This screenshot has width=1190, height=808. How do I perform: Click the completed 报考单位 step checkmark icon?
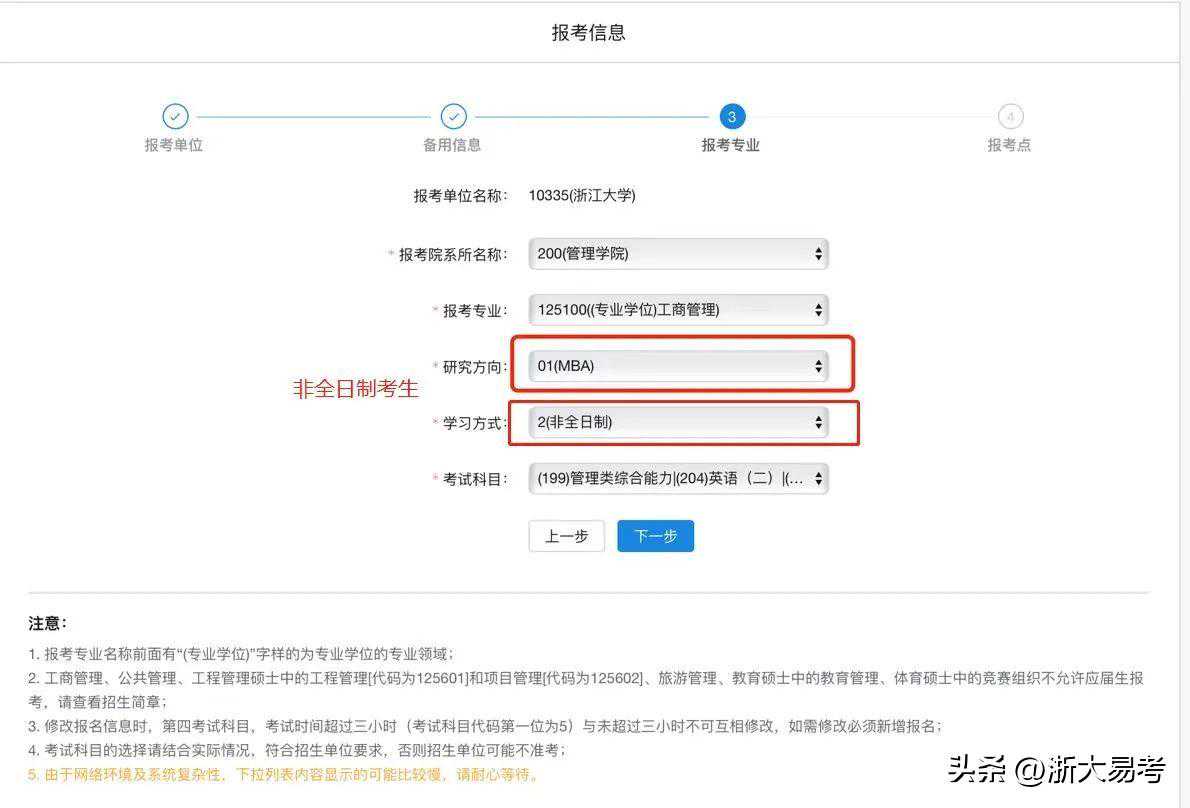pyautogui.click(x=175, y=117)
